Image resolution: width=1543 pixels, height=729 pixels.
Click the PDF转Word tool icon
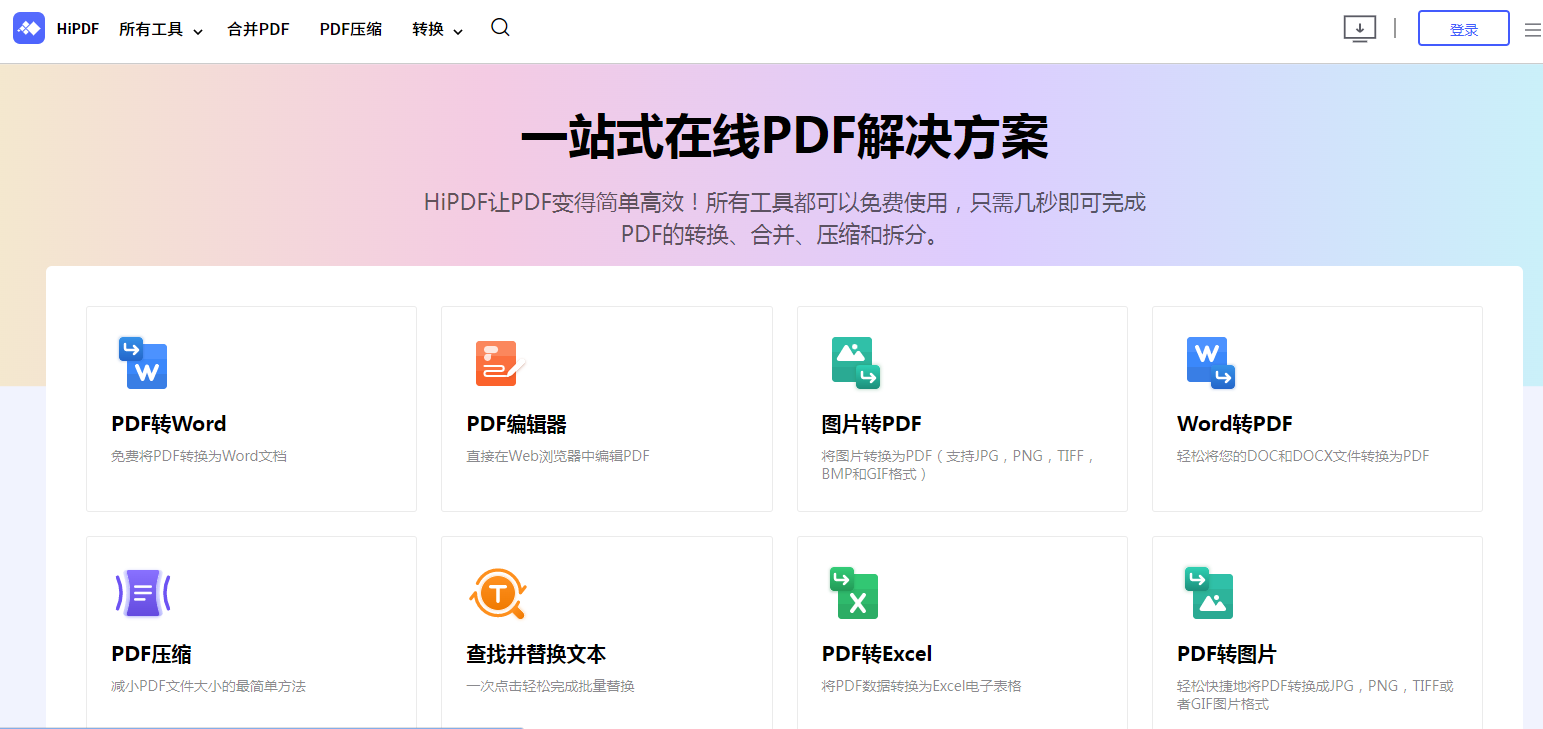tap(143, 362)
